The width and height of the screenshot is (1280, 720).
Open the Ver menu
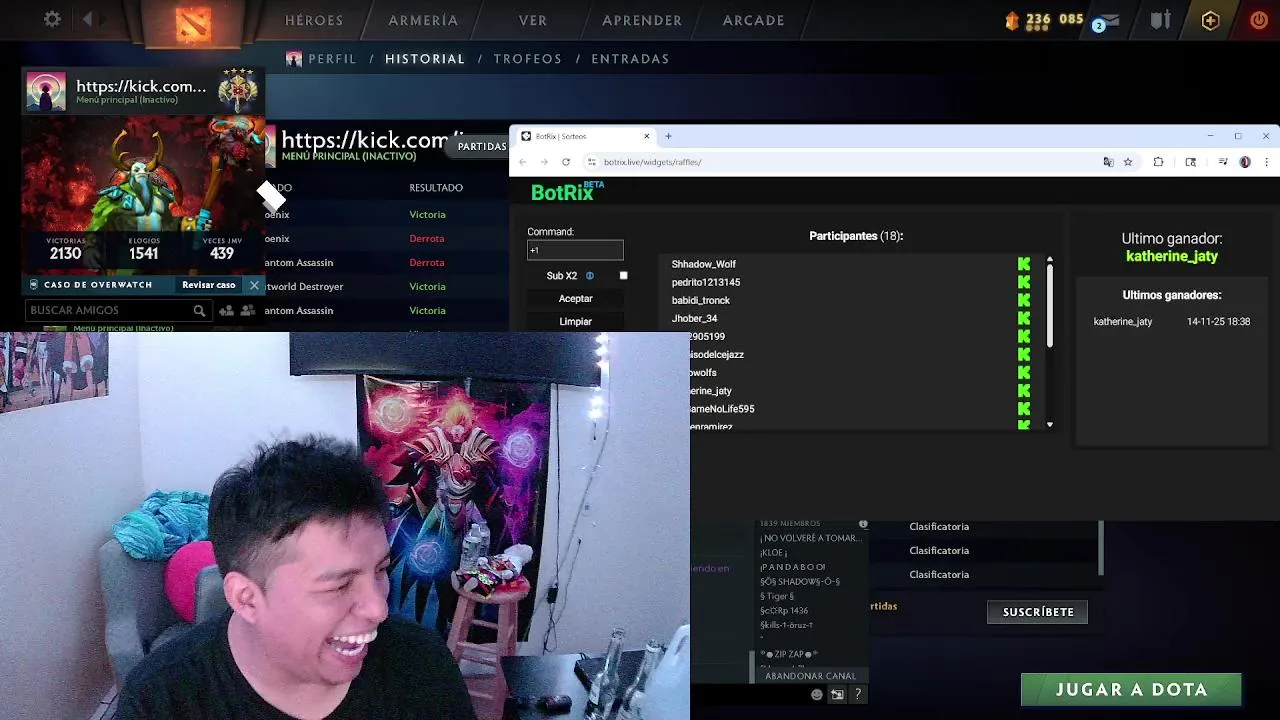533,20
